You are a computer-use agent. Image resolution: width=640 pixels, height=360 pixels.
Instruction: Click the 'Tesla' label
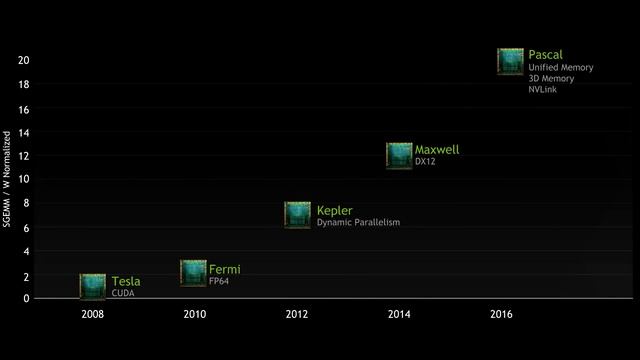126,281
